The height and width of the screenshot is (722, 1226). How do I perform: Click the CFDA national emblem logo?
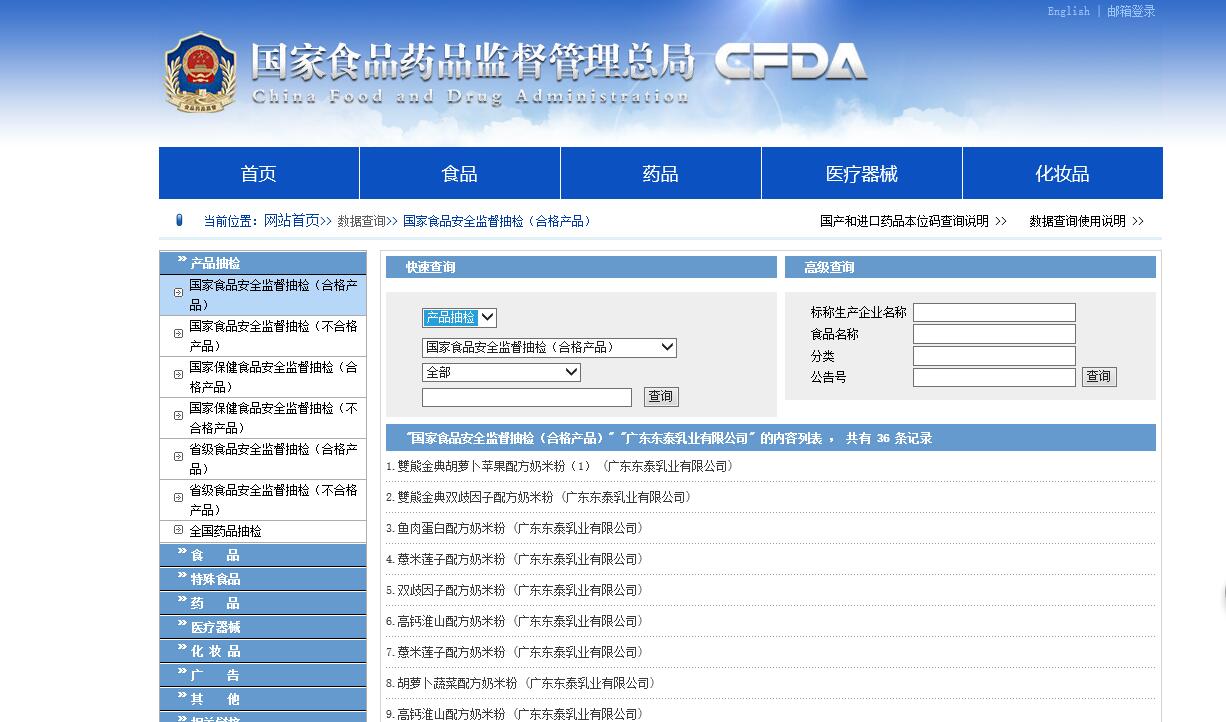point(201,72)
